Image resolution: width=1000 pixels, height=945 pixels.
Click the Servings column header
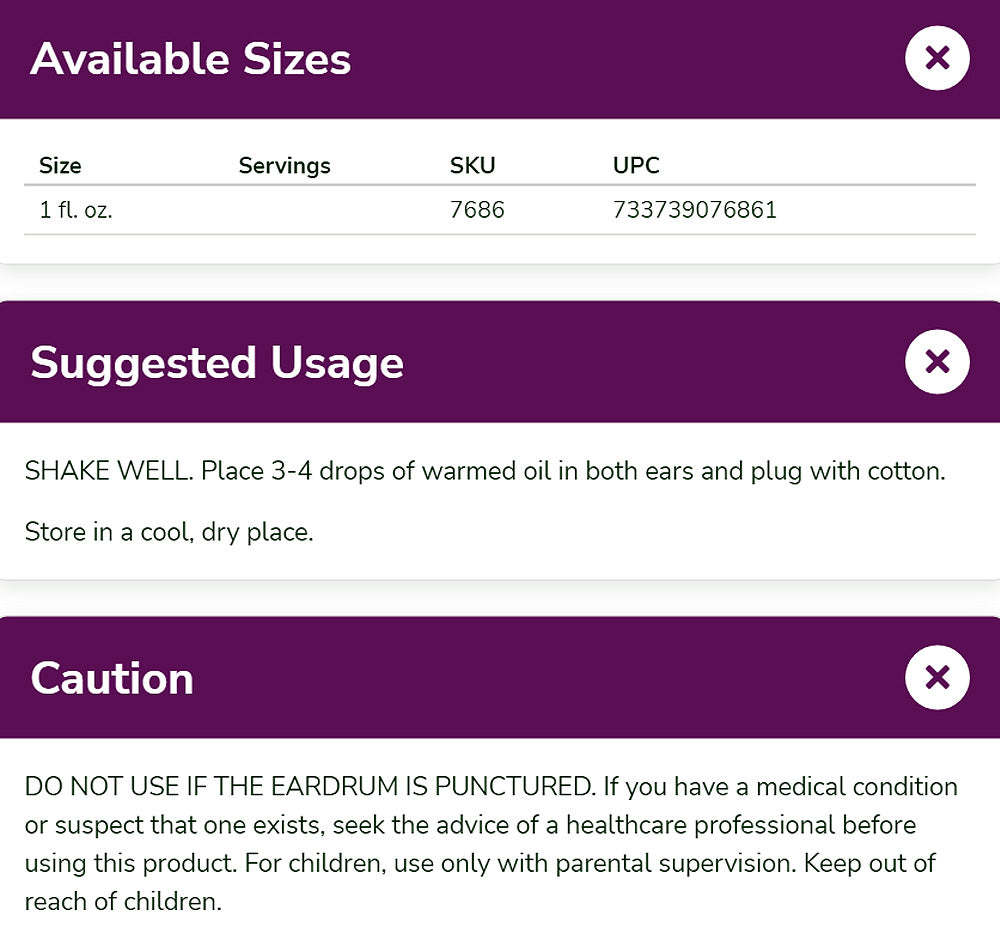tap(284, 166)
